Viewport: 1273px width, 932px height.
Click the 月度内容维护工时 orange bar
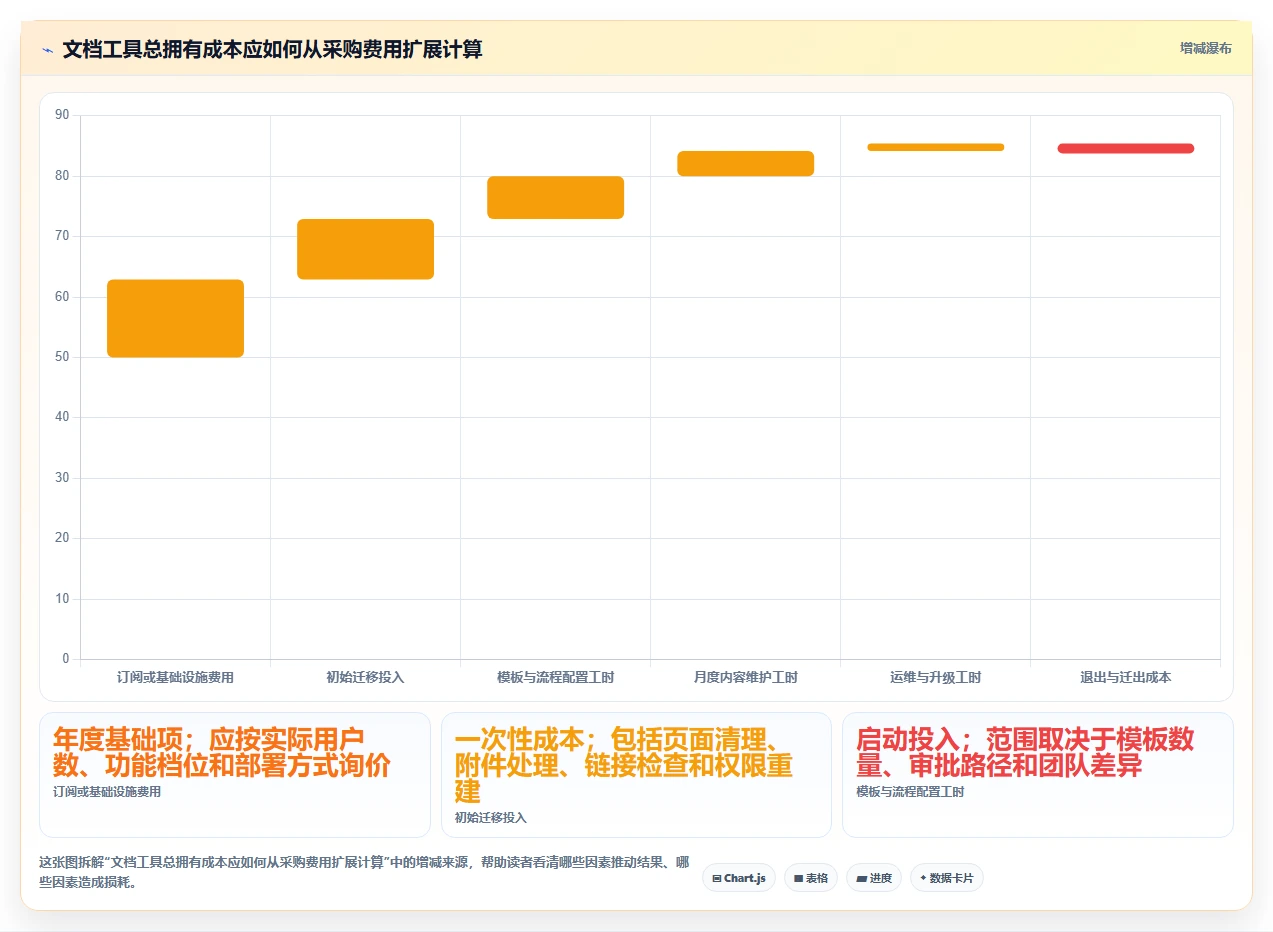[745, 164]
